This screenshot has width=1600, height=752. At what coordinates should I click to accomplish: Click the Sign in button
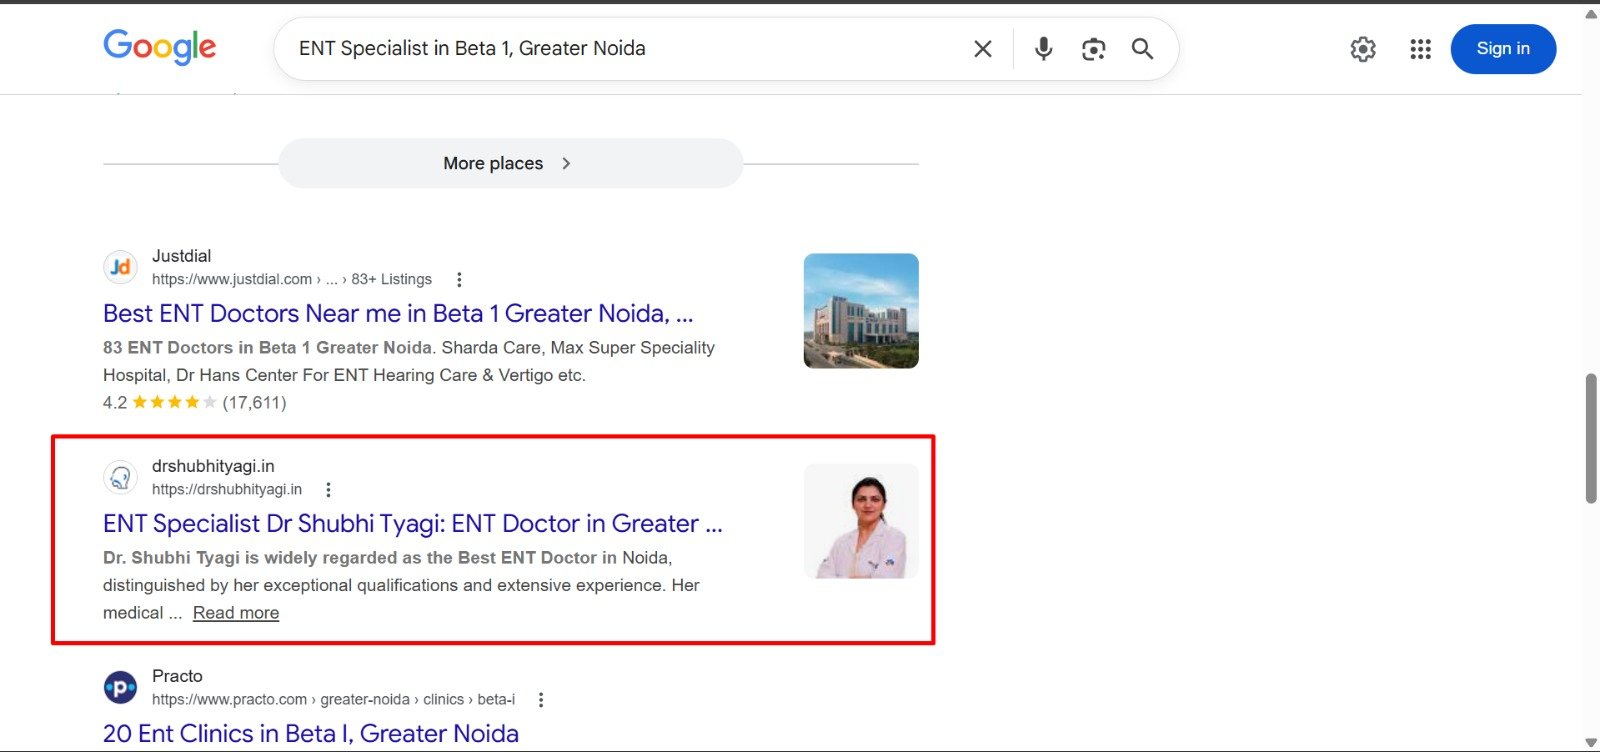[x=1502, y=49]
